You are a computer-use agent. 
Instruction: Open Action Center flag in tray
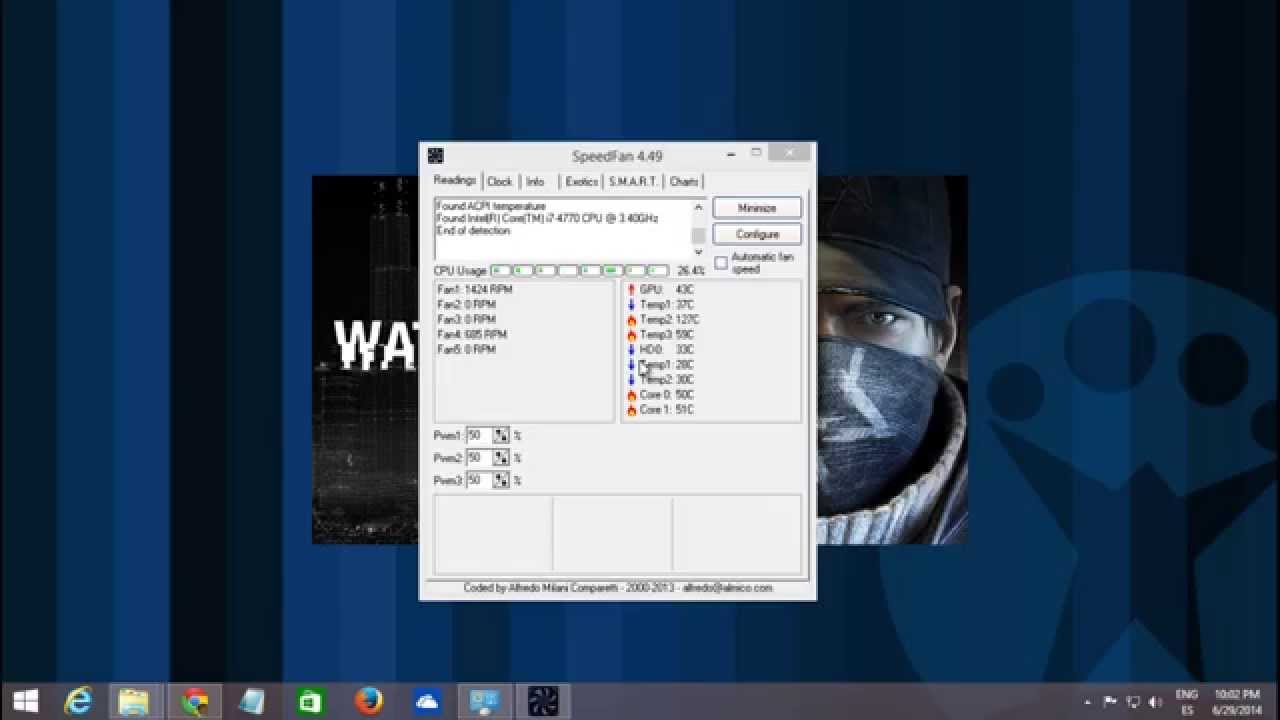click(x=1110, y=702)
